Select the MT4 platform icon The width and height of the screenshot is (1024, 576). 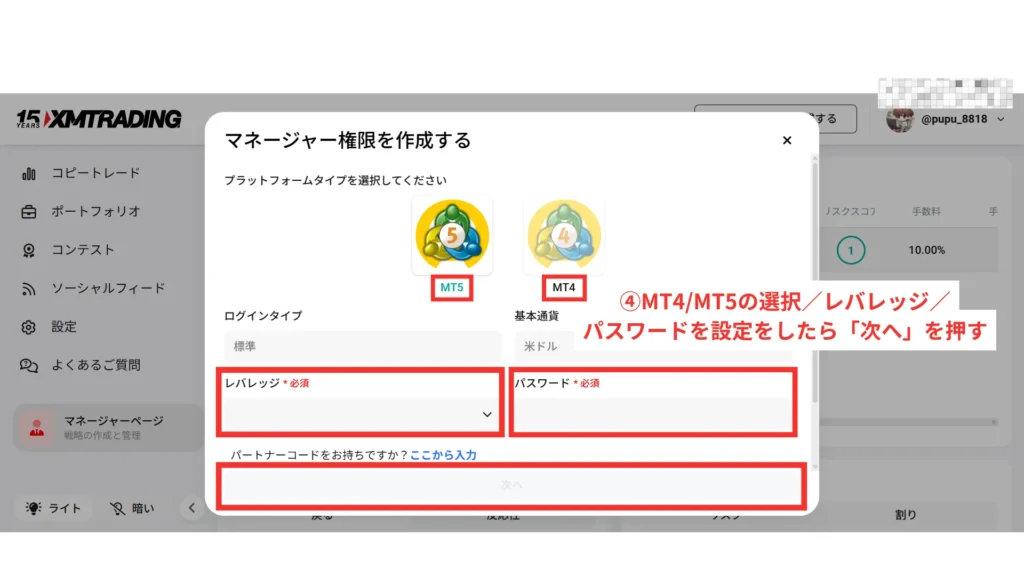[x=564, y=237]
